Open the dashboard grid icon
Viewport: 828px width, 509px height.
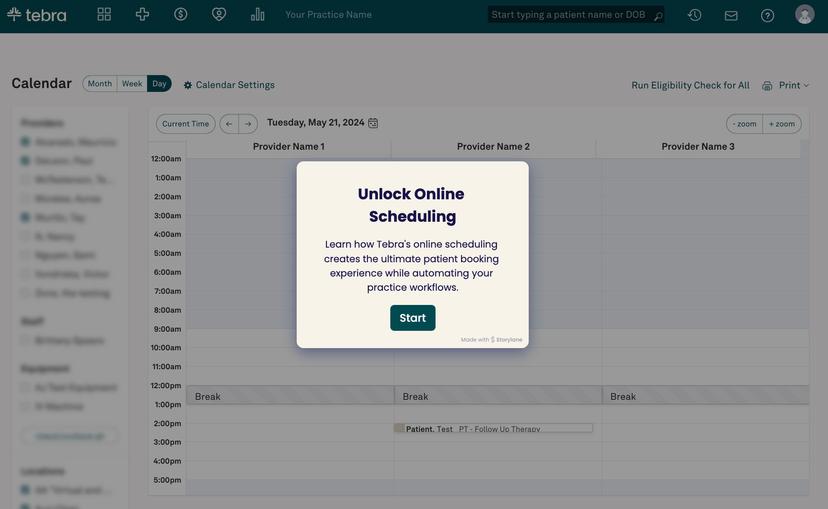[104, 15]
